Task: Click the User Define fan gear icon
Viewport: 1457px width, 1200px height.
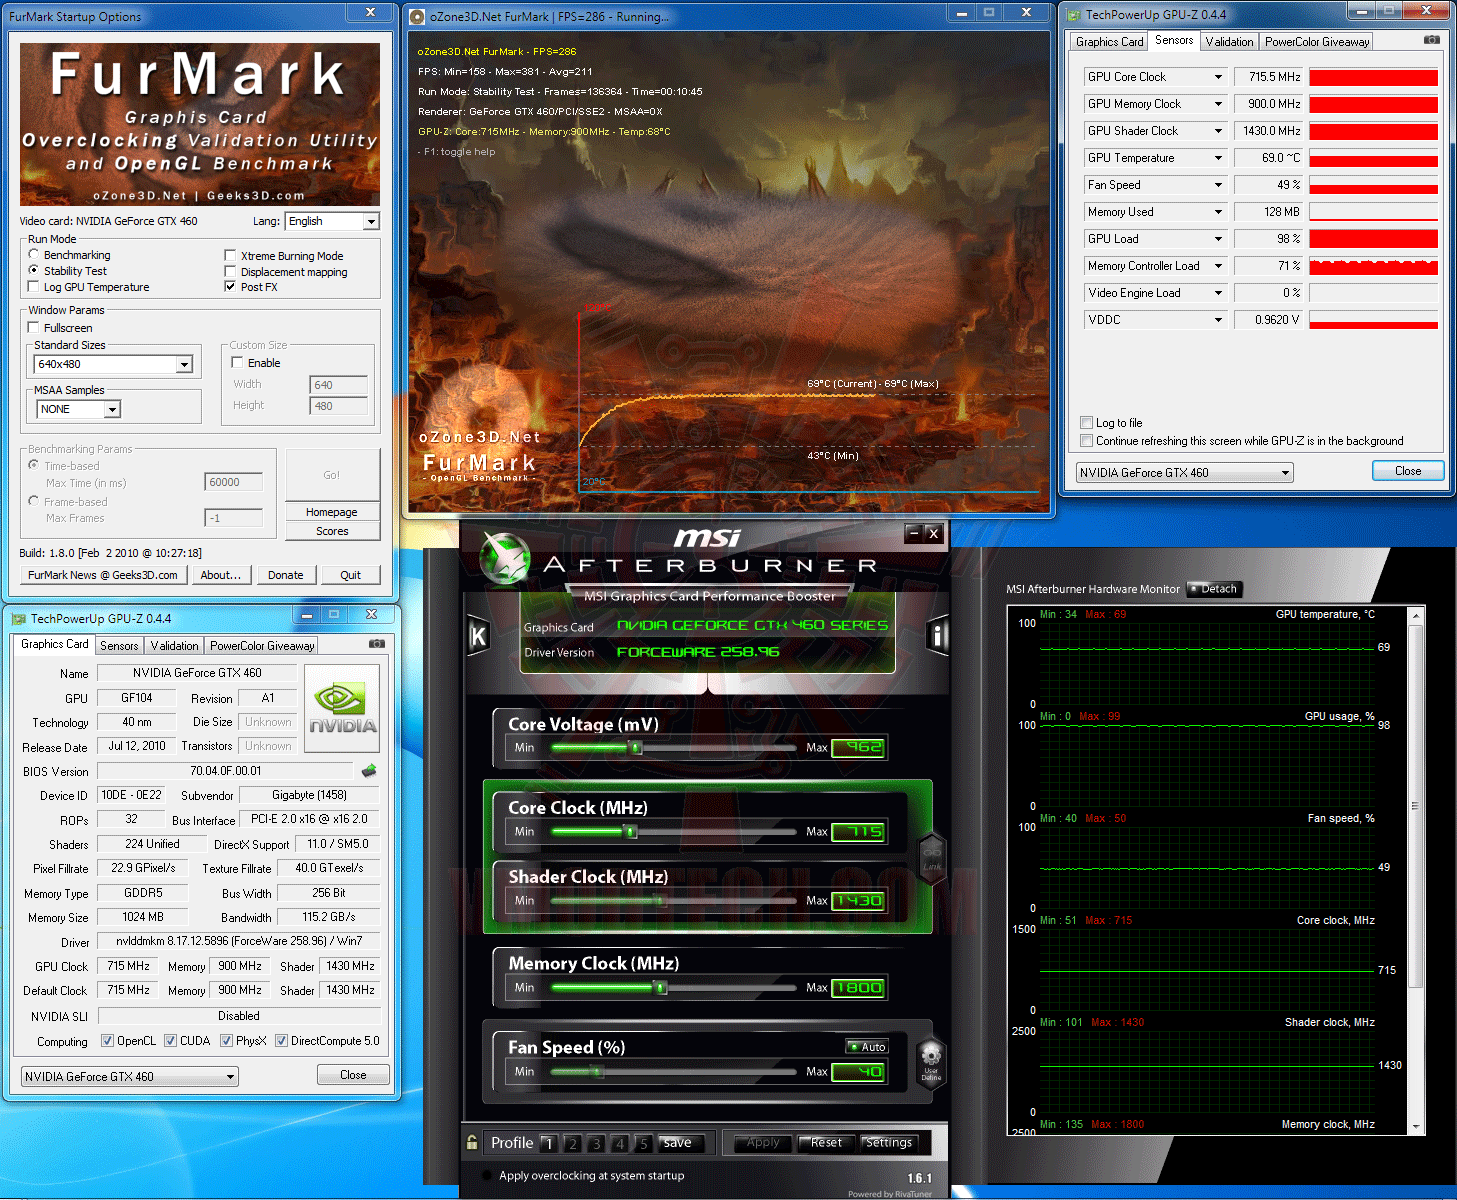Action: click(x=931, y=1062)
